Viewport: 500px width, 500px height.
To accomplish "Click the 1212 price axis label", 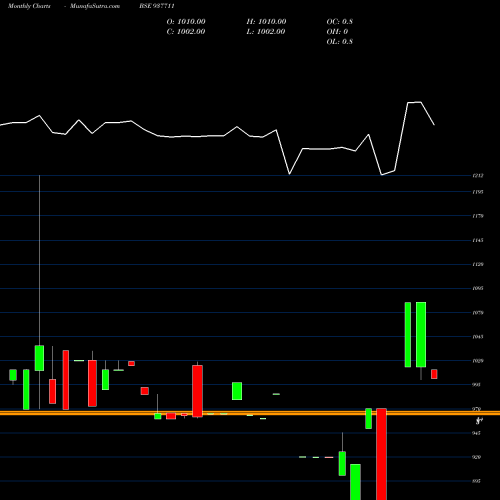I will tap(478, 176).
